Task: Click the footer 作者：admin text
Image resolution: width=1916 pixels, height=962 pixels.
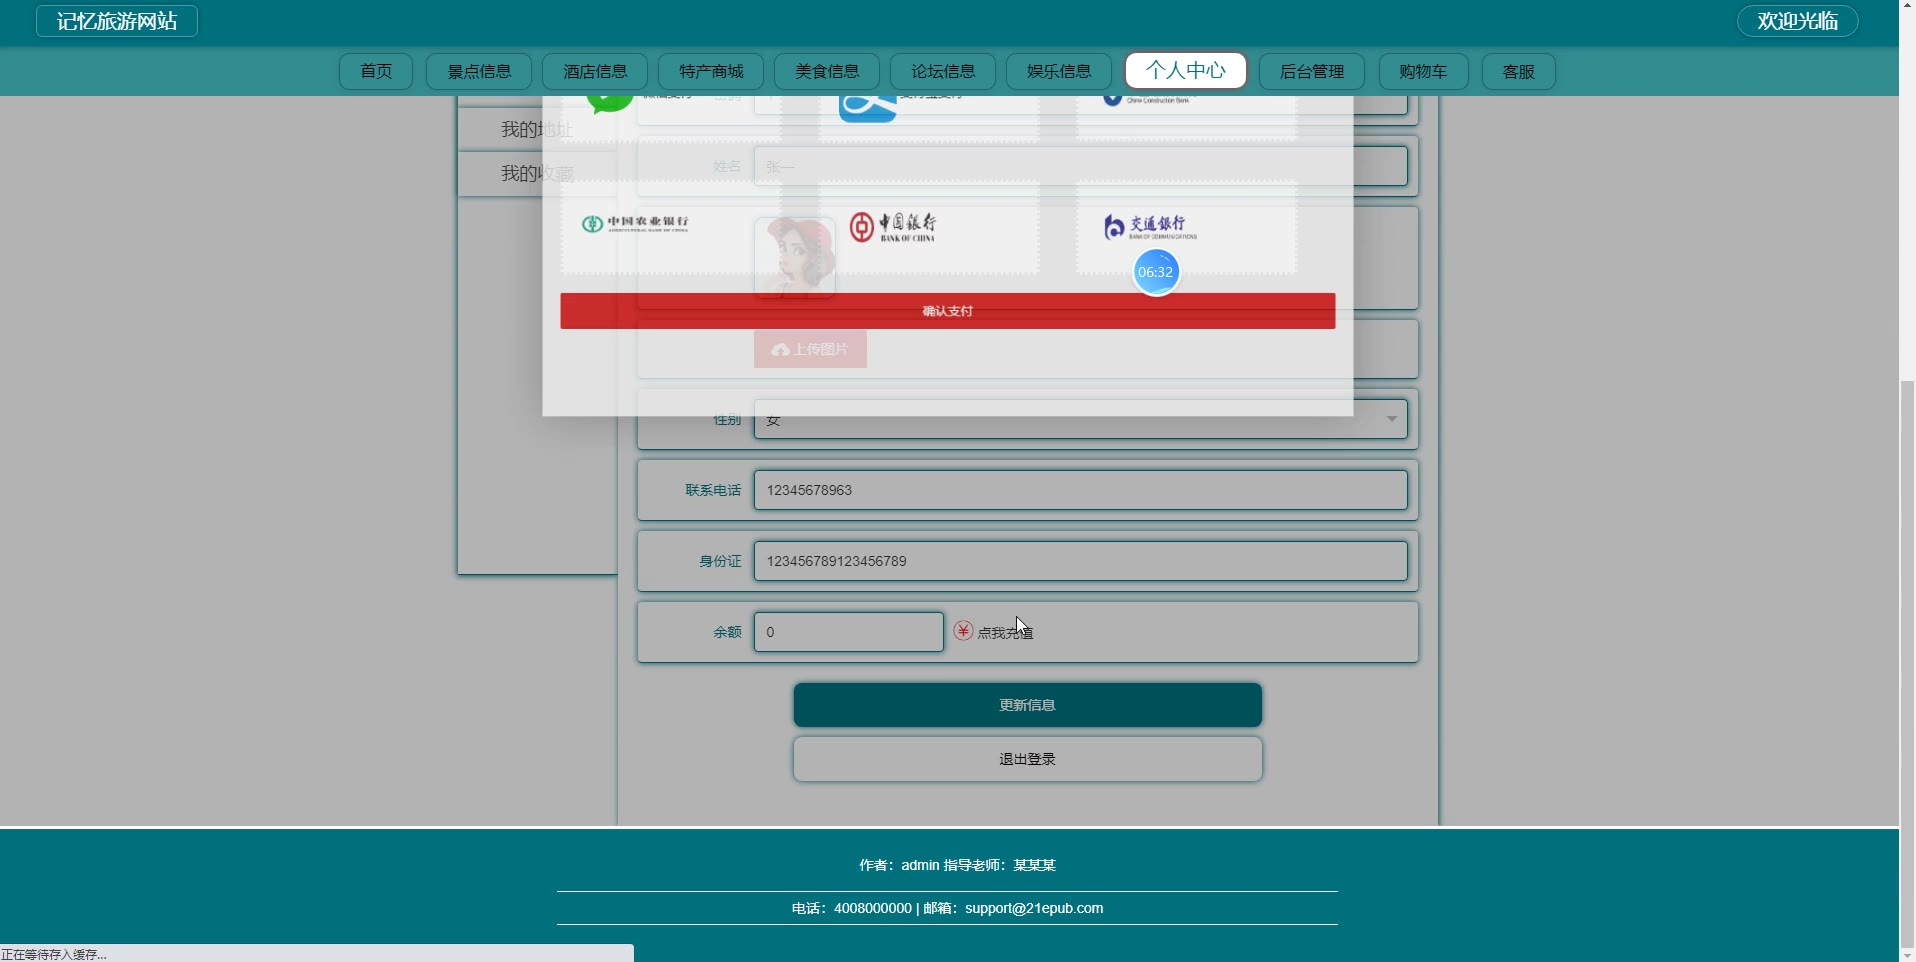Action: [x=899, y=865]
